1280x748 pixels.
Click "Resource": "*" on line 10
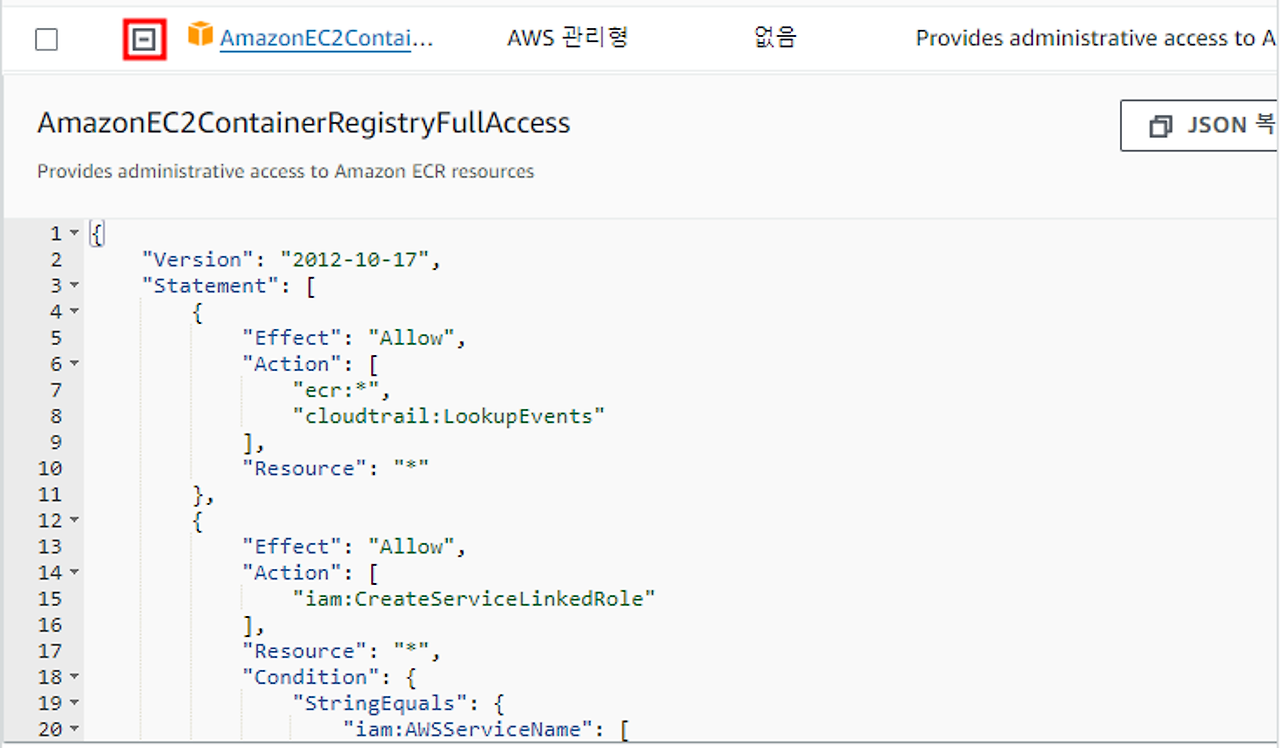[x=335, y=468]
